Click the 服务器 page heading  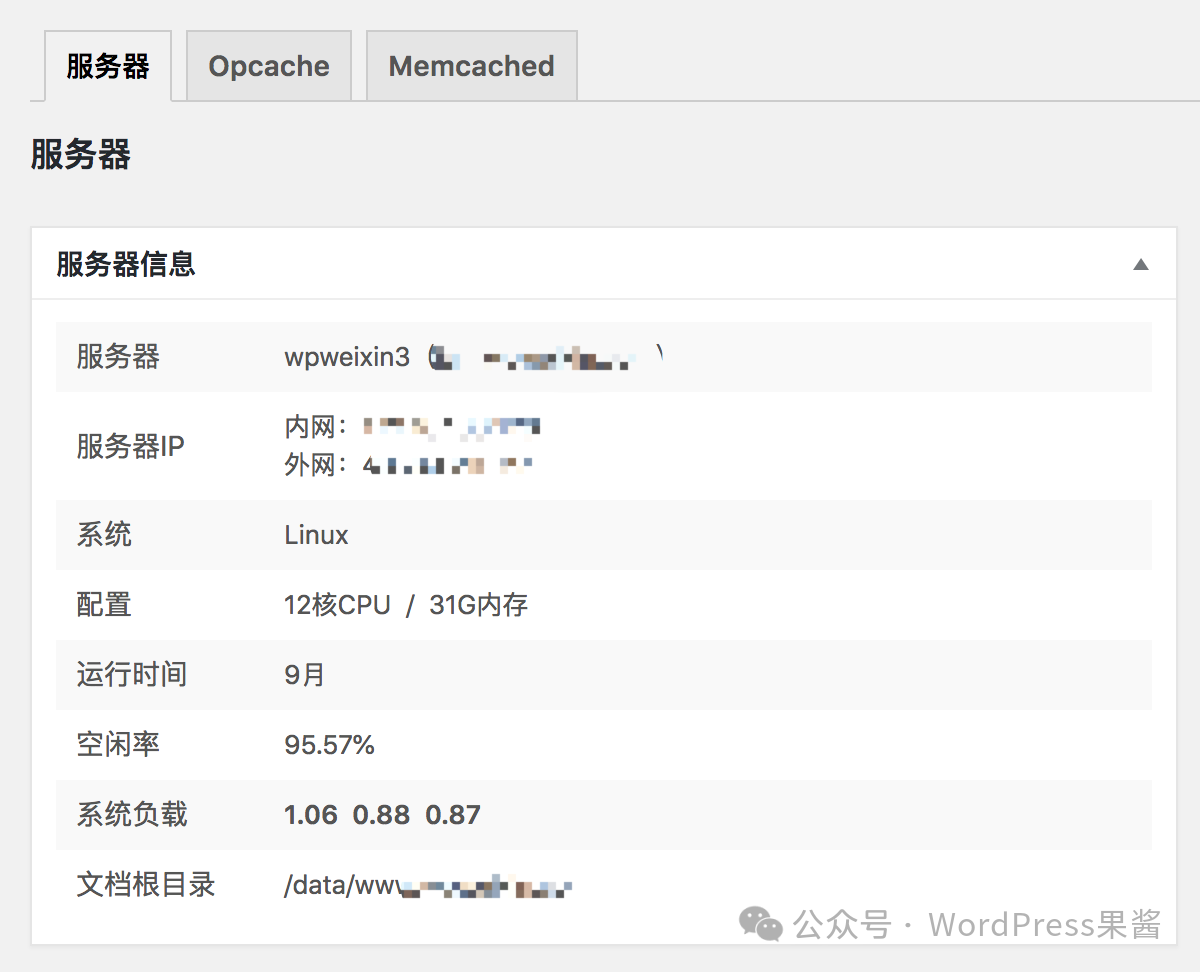click(x=81, y=155)
